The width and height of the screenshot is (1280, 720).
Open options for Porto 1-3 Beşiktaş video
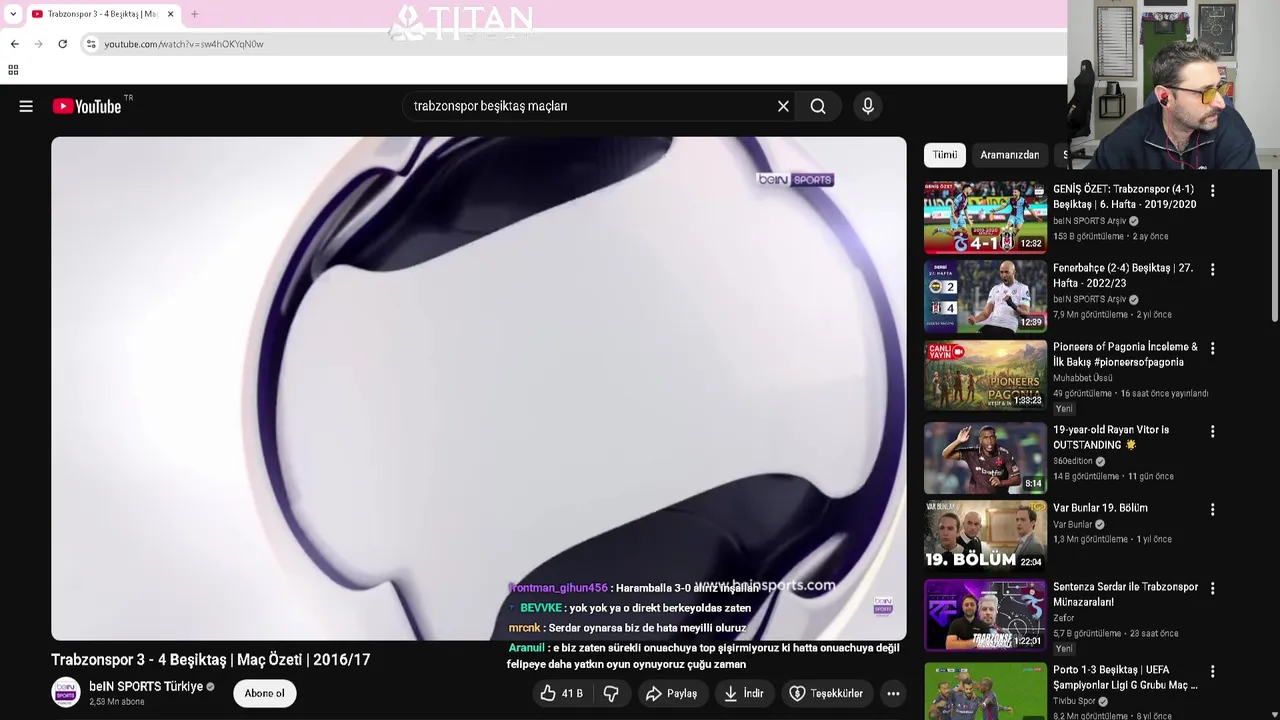pyautogui.click(x=1213, y=671)
